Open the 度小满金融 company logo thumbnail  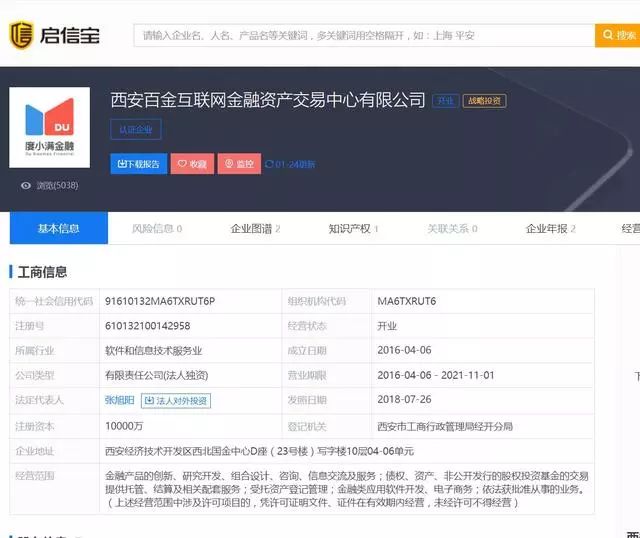point(49,127)
